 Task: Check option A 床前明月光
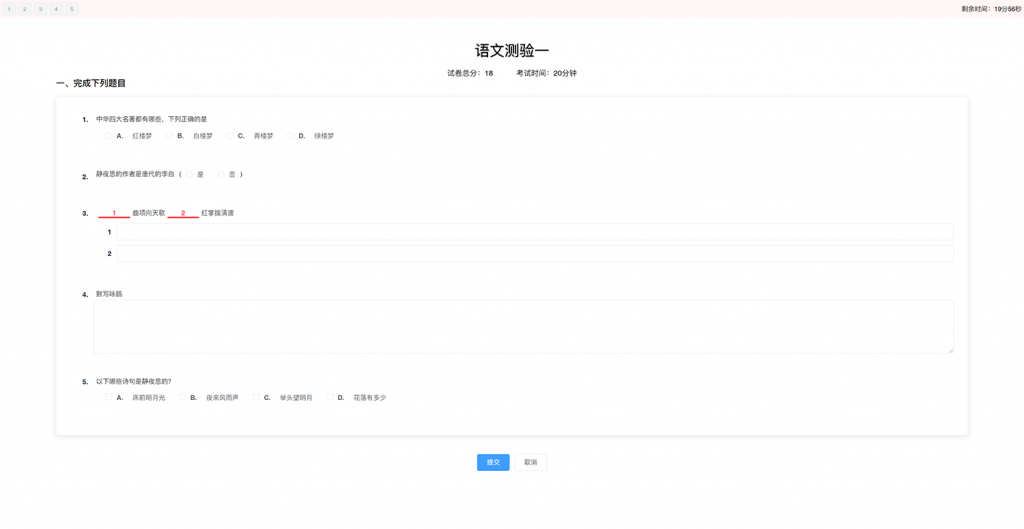click(108, 397)
